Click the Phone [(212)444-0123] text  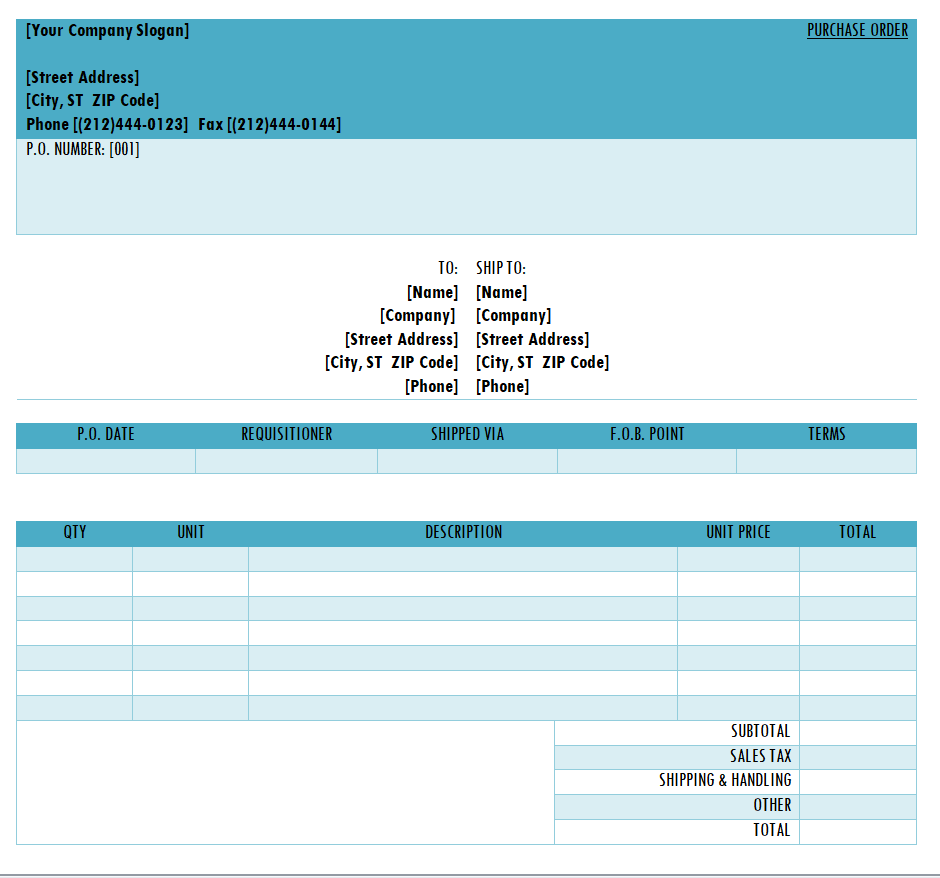107,124
